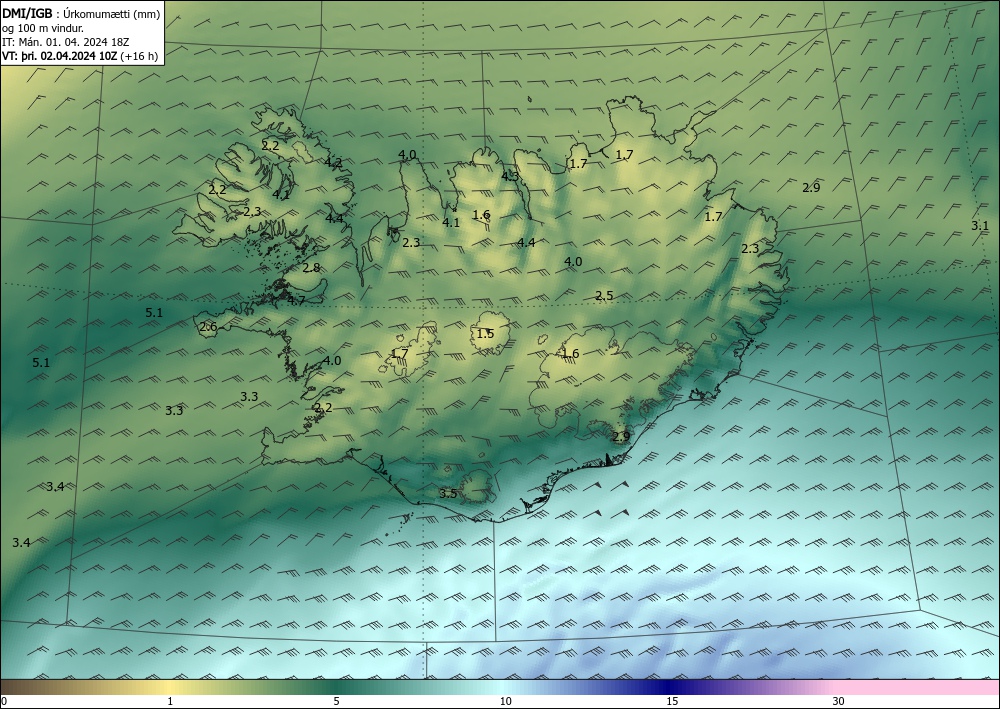The width and height of the screenshot is (1000, 709).
Task: Click the '10' tick on the color scale
Action: (x=505, y=701)
